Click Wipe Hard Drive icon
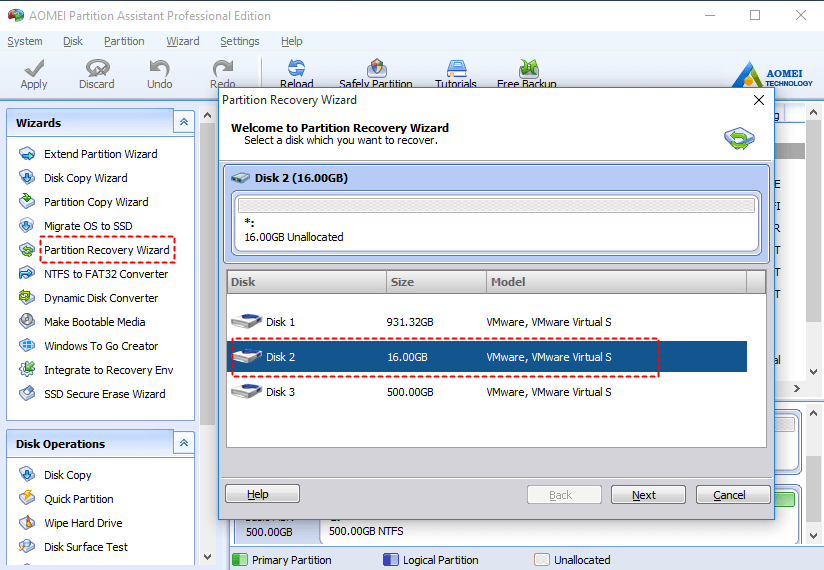This screenshot has height=570, width=824. 27,523
